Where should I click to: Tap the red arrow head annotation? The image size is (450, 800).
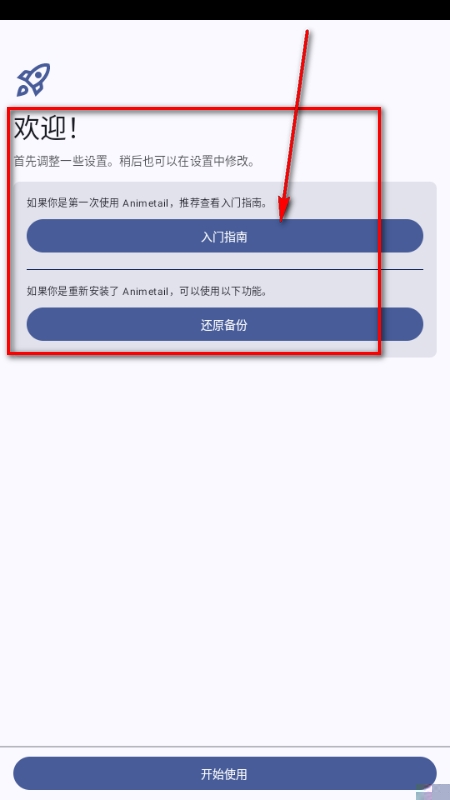click(284, 210)
